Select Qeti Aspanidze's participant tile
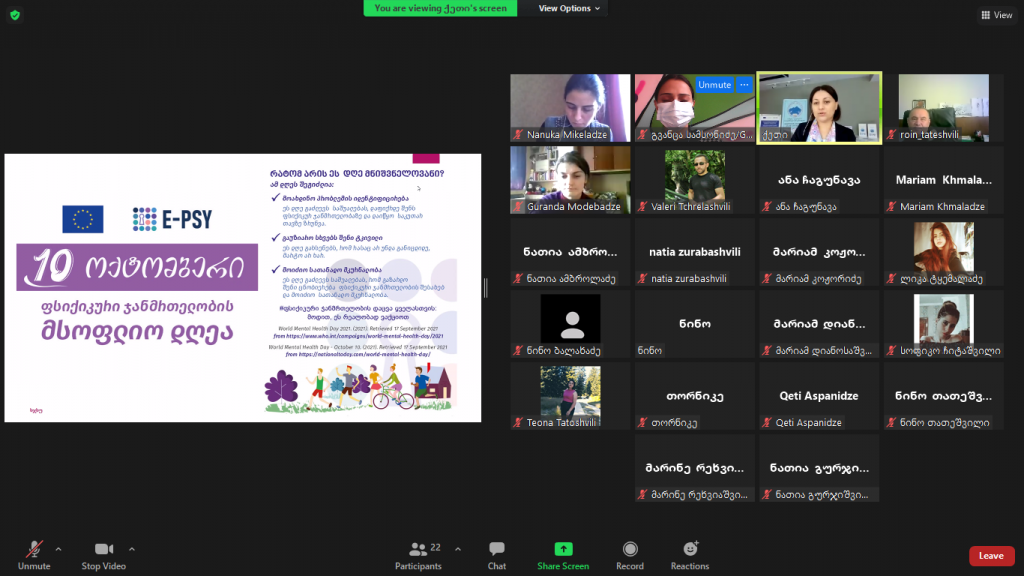The image size is (1024, 576). pos(819,396)
